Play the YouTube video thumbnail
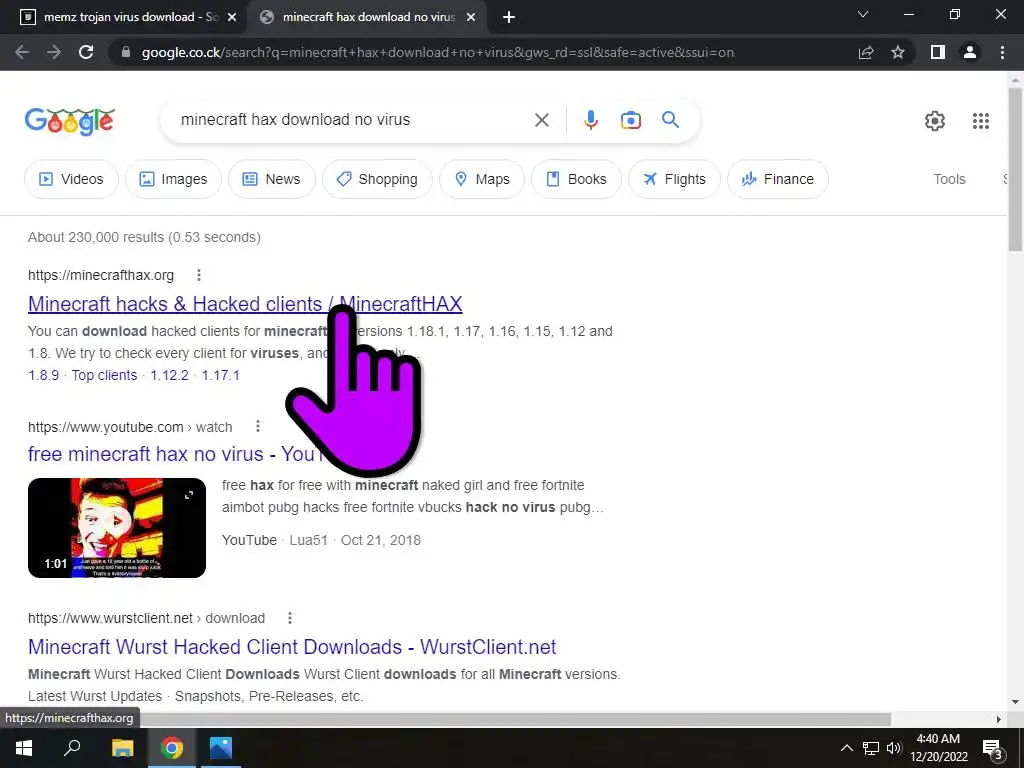This screenshot has width=1024, height=768. point(117,528)
